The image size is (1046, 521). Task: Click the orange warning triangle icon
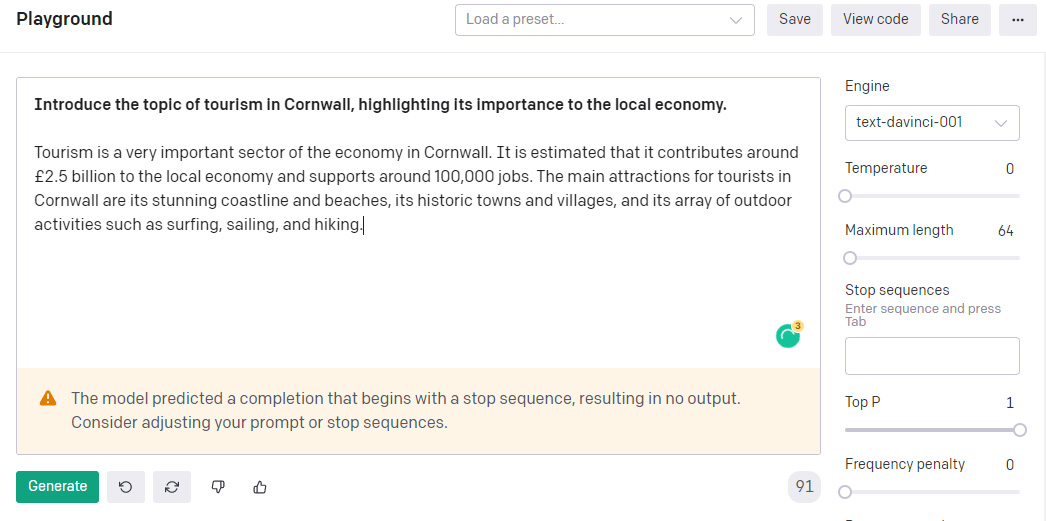point(48,398)
